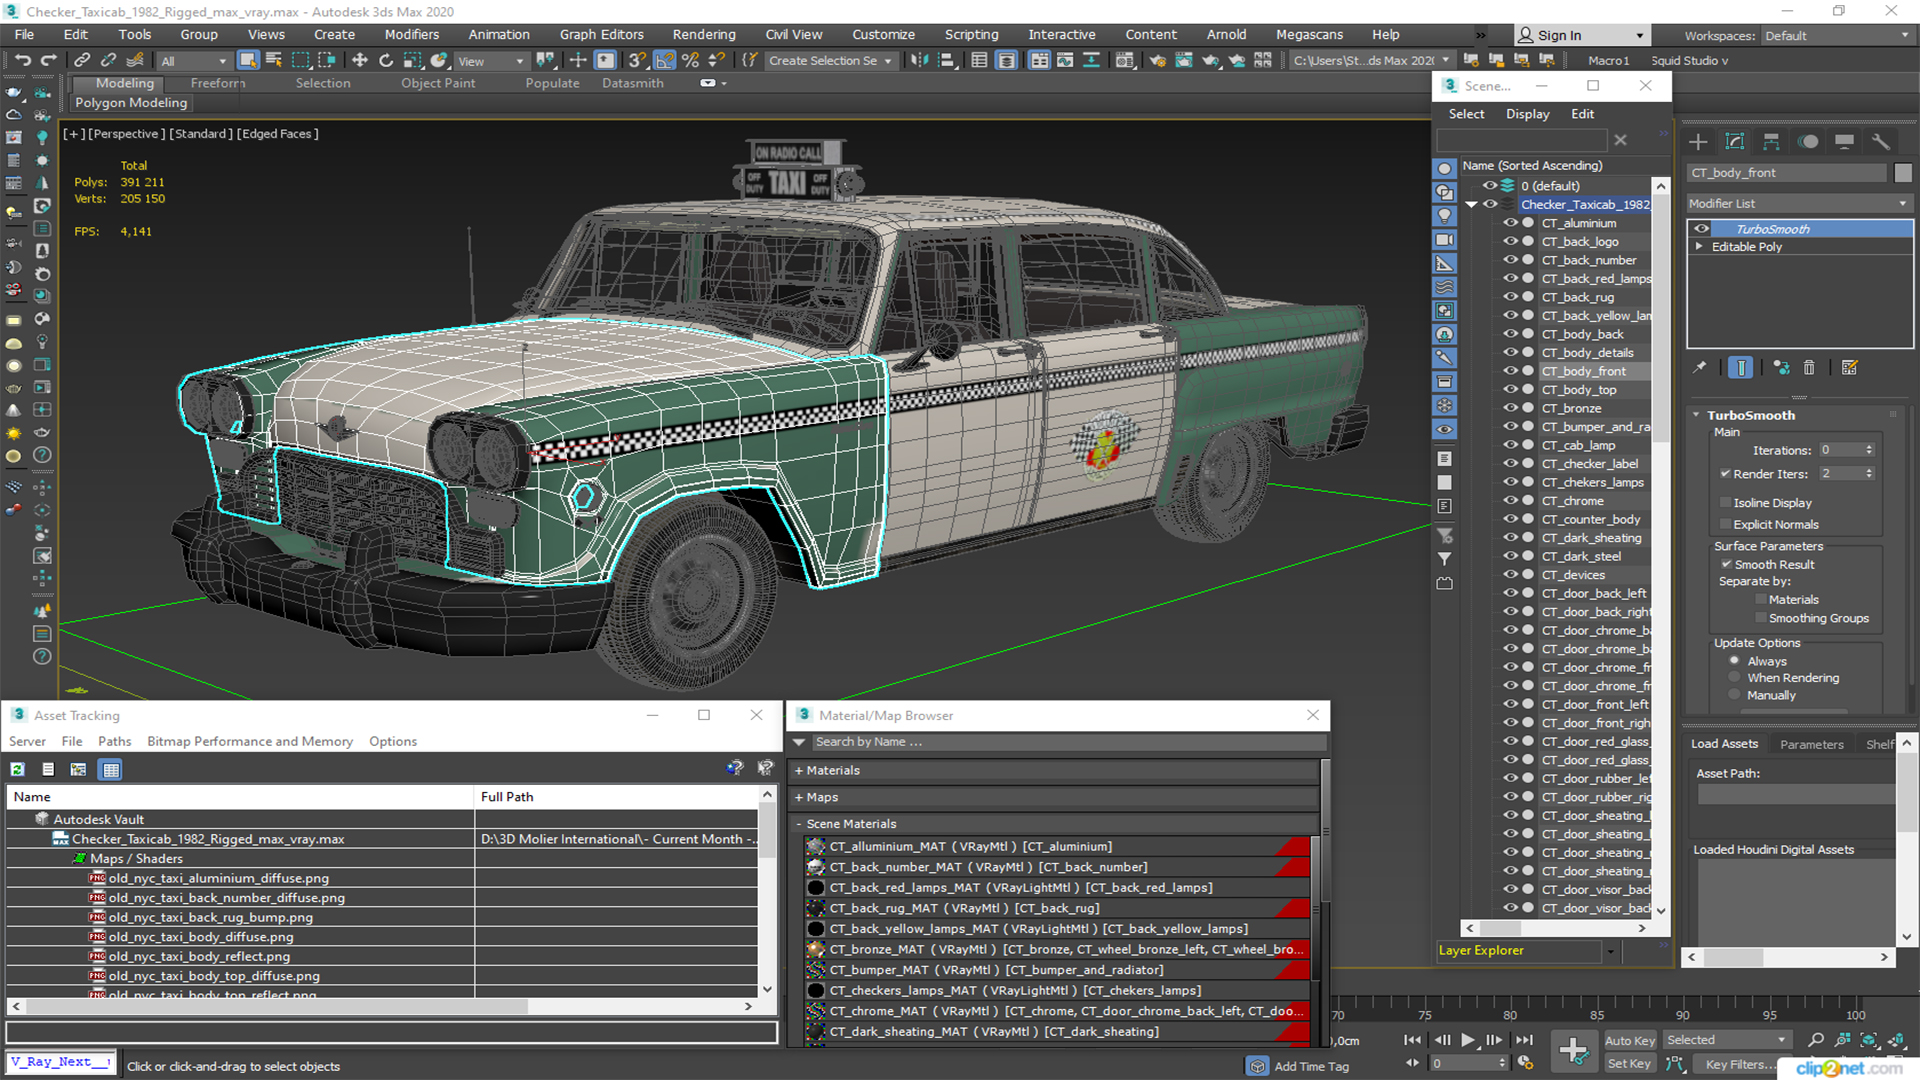This screenshot has height=1080, width=1920.
Task: Open Bitmap Performance and Memory menu
Action: [250, 741]
